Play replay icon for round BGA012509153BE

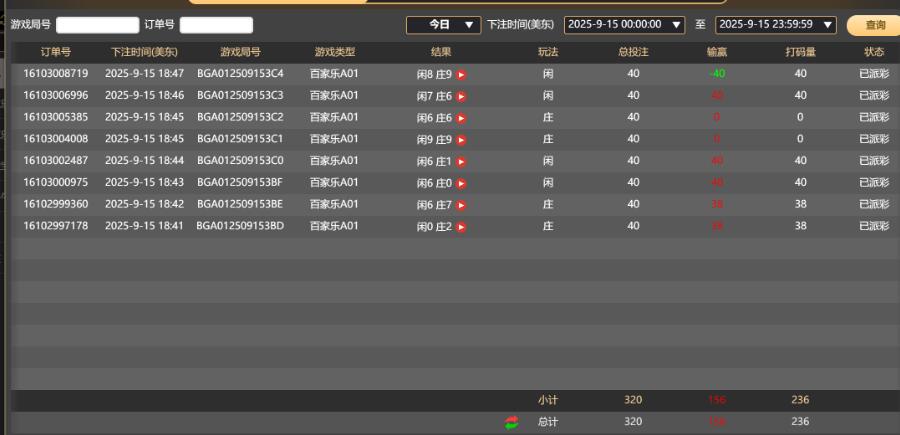[x=461, y=205]
